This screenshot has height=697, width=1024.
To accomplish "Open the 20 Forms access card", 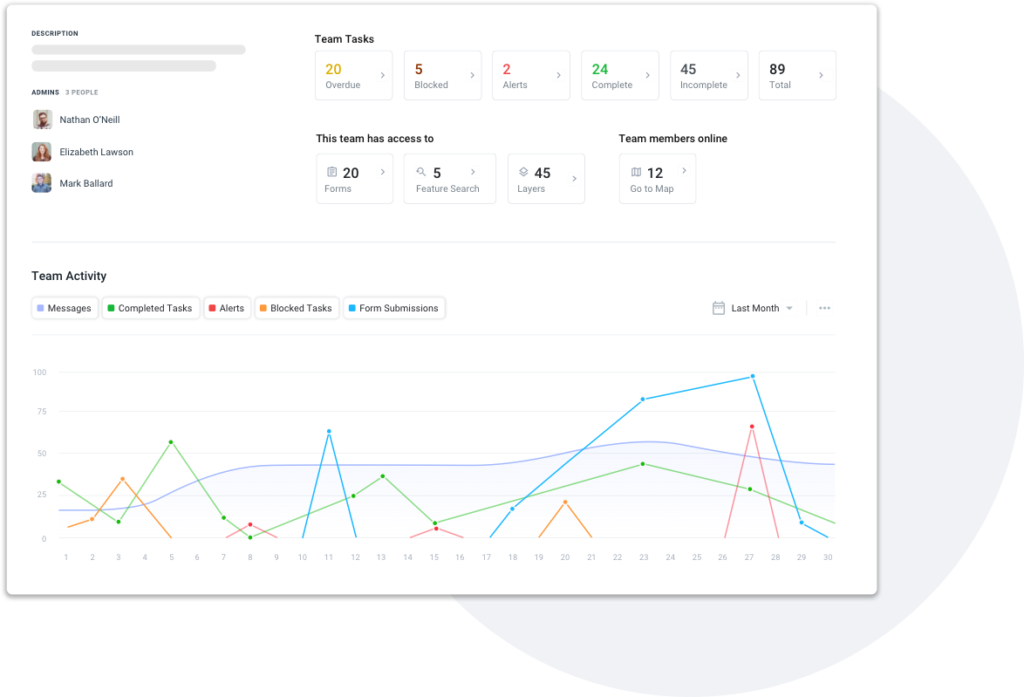I will coord(355,178).
